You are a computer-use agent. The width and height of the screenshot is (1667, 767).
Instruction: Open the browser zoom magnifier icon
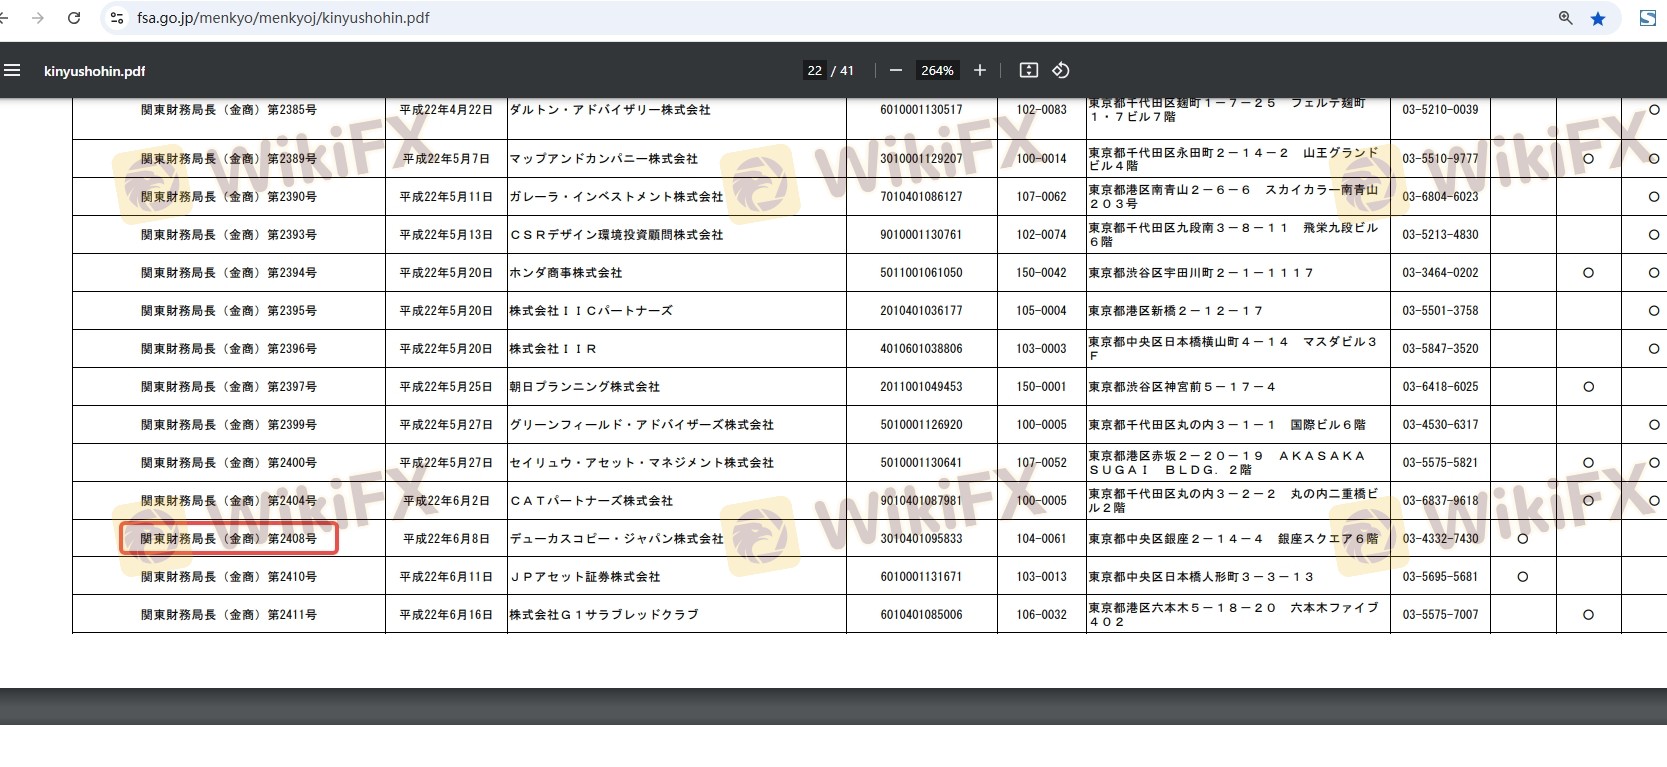1565,18
